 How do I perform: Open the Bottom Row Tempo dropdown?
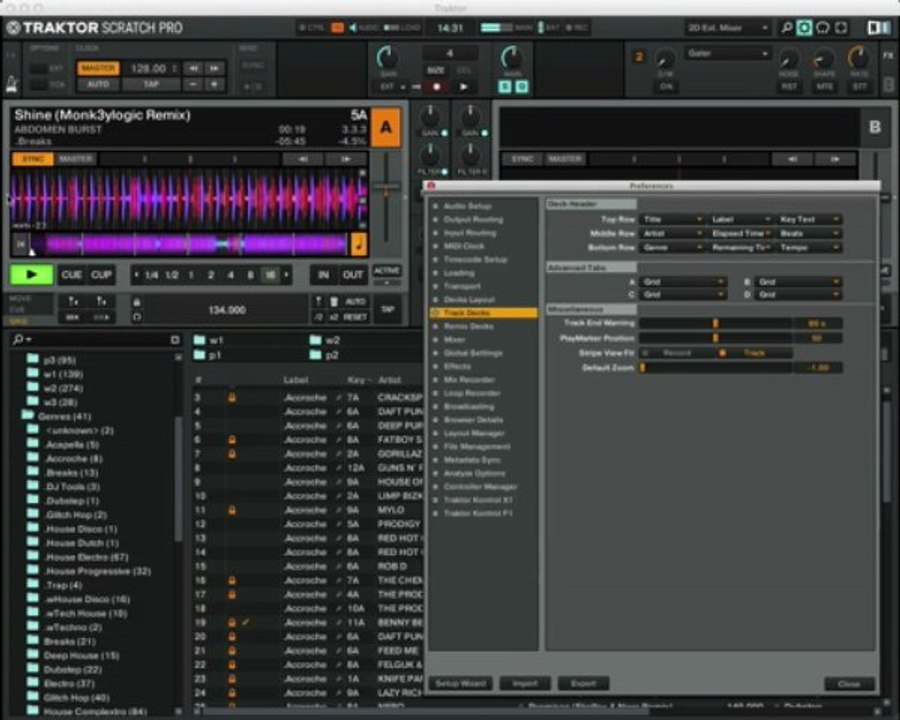(809, 247)
